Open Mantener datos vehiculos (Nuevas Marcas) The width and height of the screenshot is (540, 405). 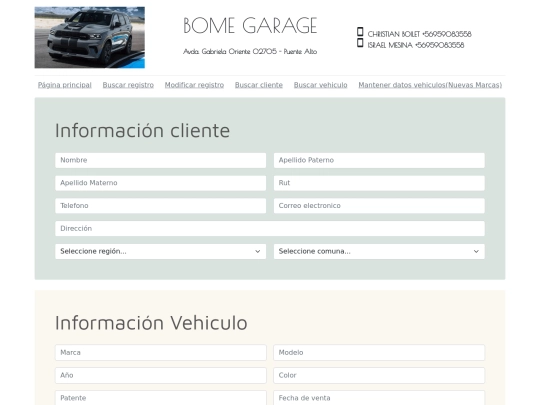click(430, 85)
